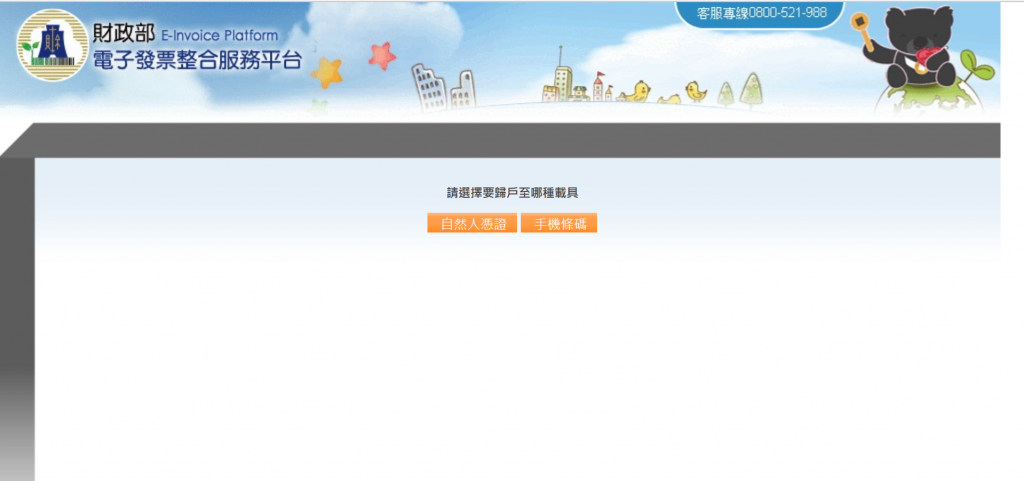Click the tall building with antenna
Image resolution: width=1024 pixels, height=481 pixels.
click(562, 73)
